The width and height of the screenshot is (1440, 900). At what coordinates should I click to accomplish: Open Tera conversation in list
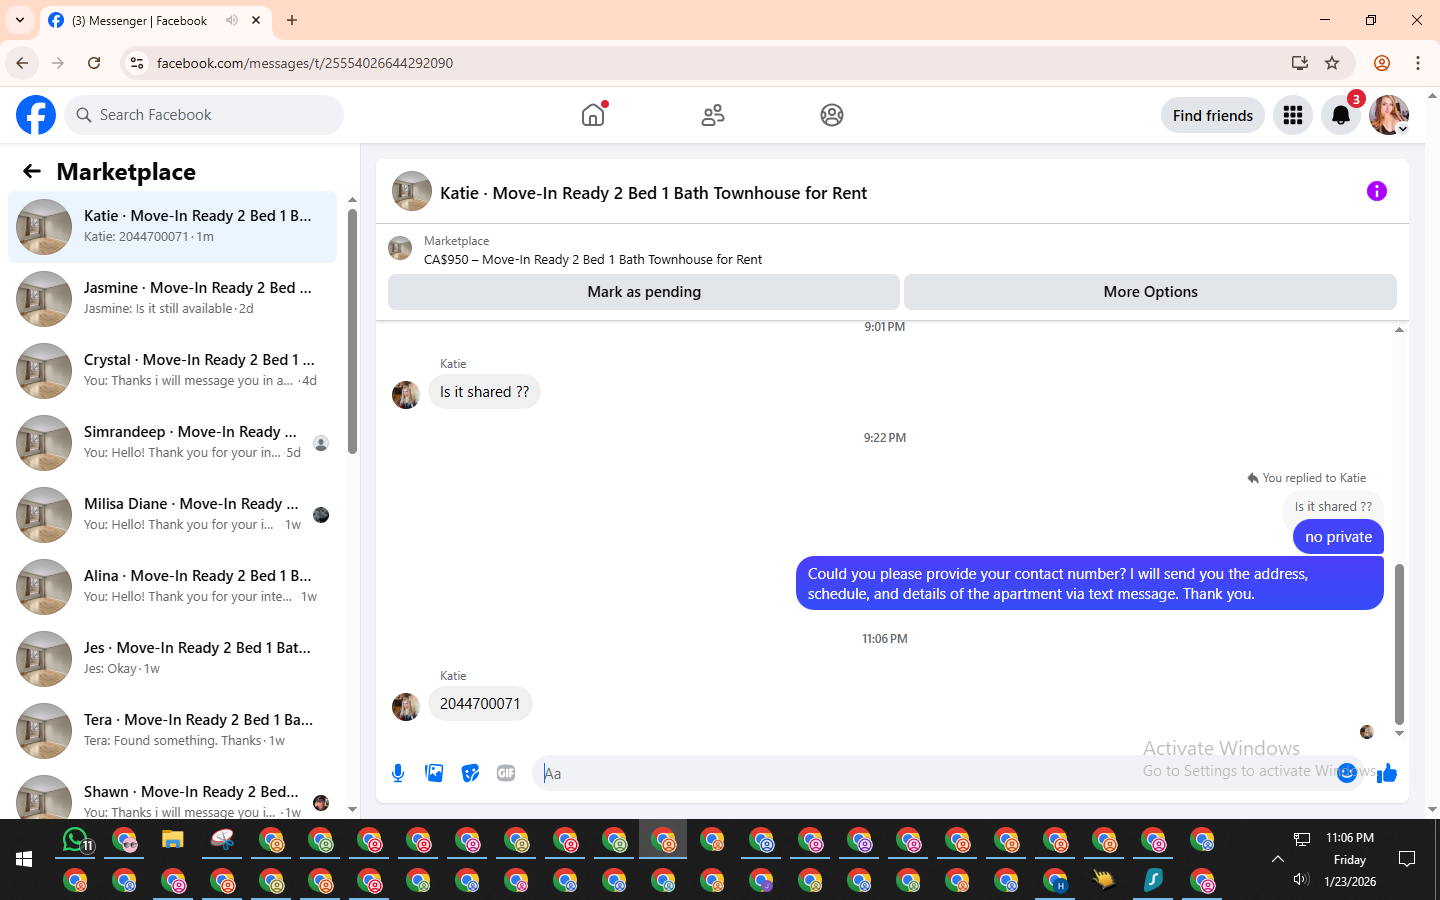tap(172, 731)
